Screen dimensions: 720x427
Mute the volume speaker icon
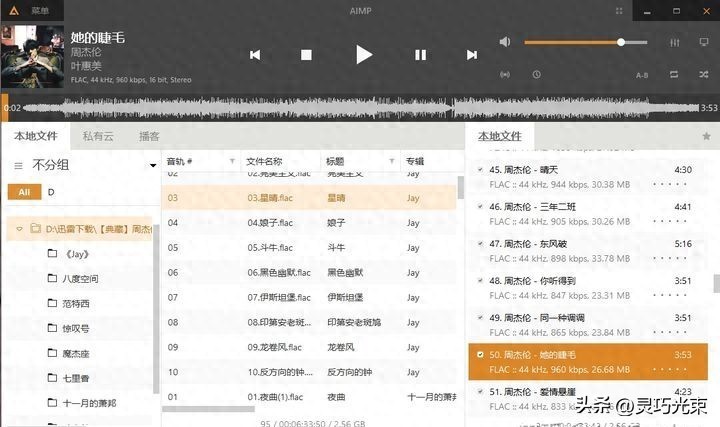pos(505,42)
